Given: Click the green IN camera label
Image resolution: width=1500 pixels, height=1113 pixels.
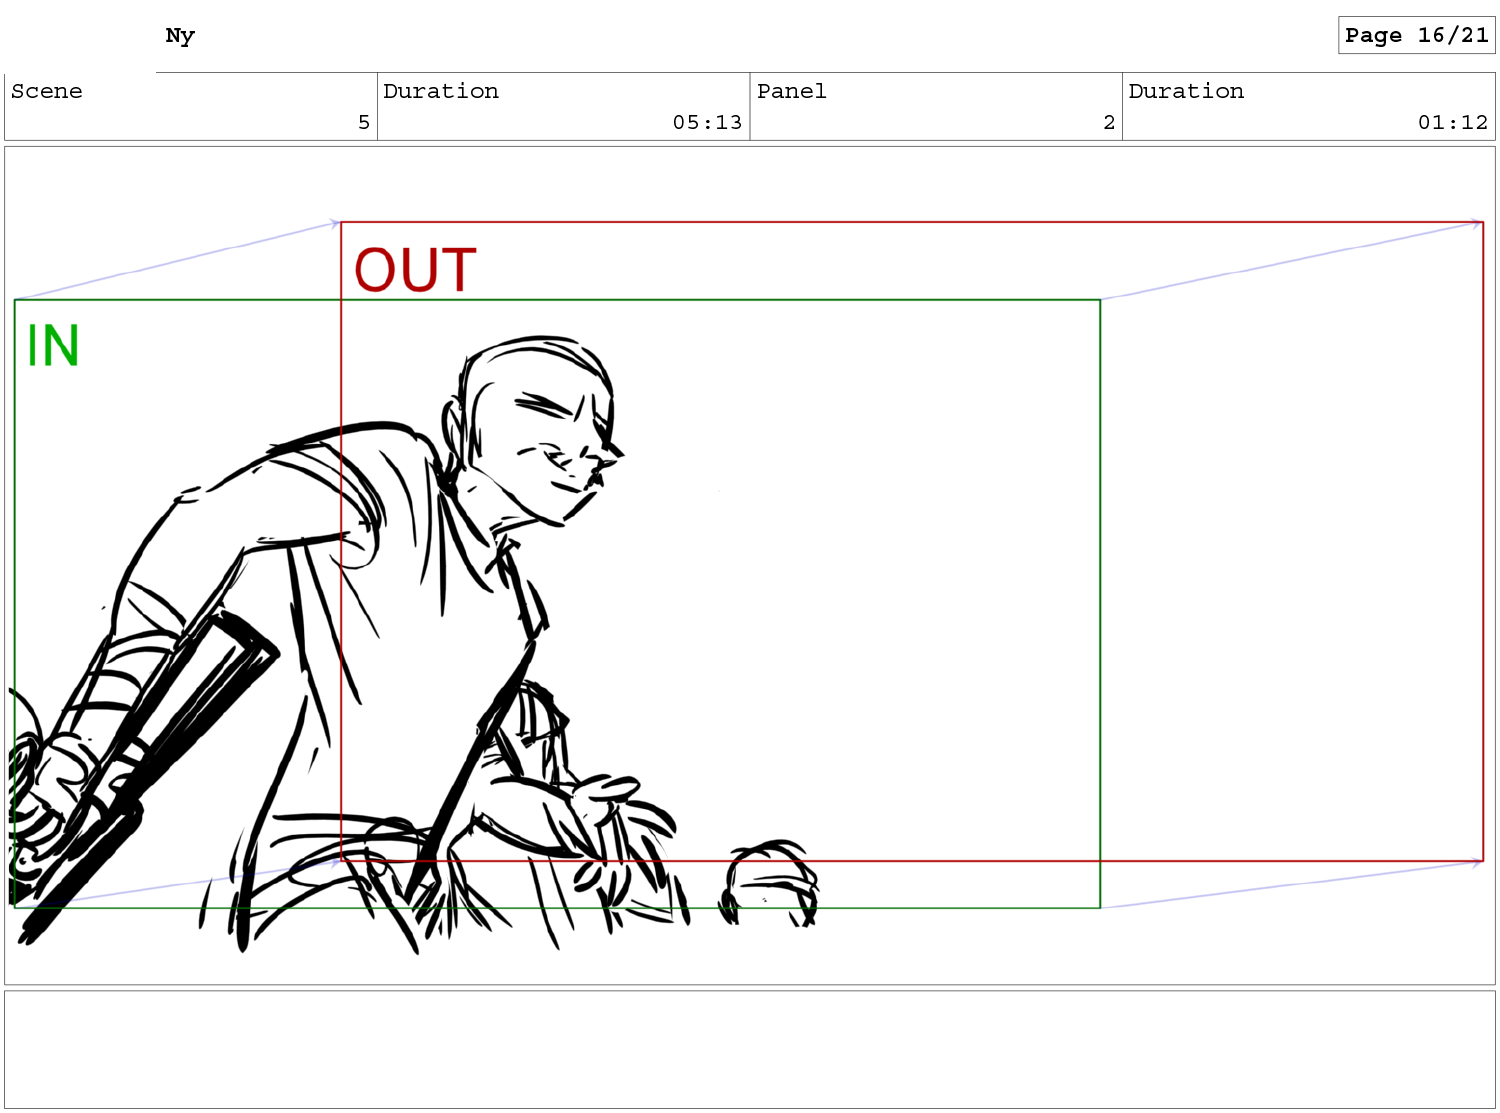Looking at the screenshot, I should pyautogui.click(x=53, y=346).
